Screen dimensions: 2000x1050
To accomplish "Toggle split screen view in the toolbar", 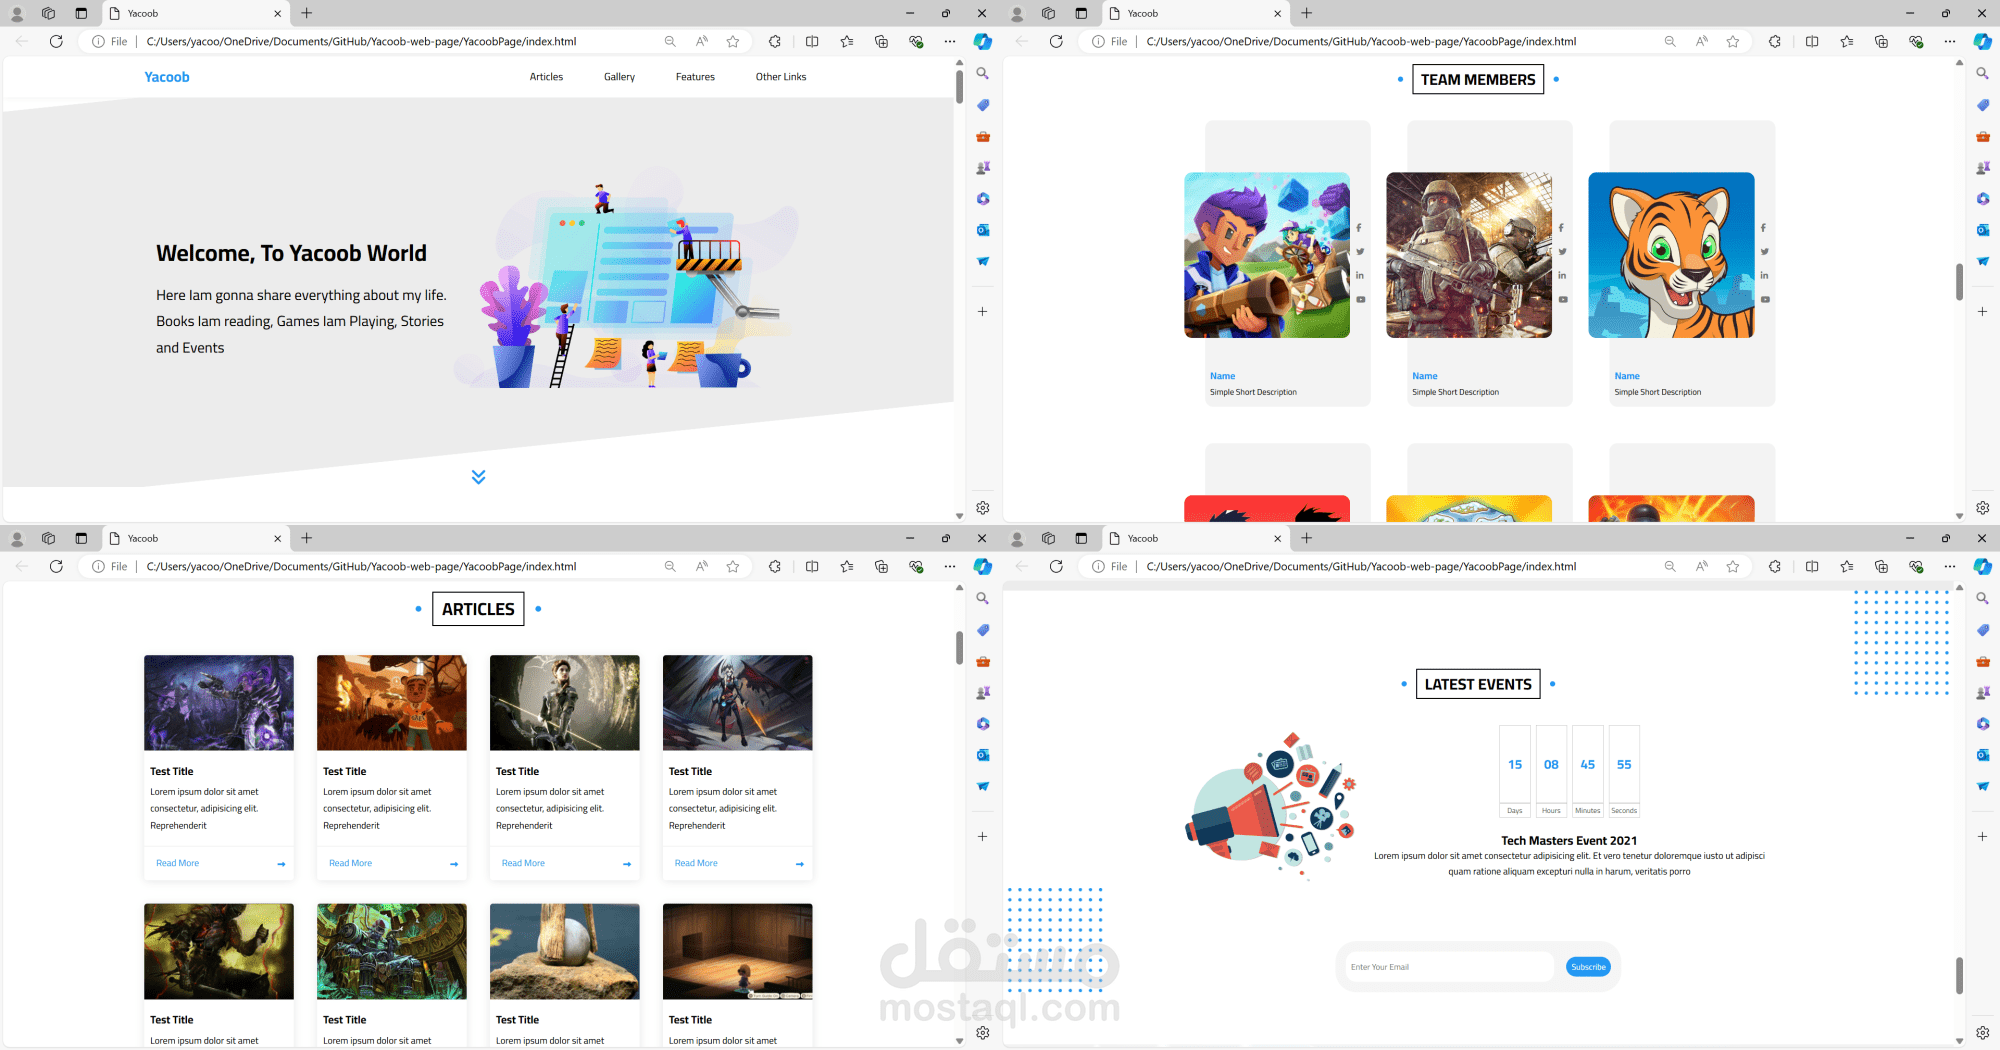I will pyautogui.click(x=812, y=41).
